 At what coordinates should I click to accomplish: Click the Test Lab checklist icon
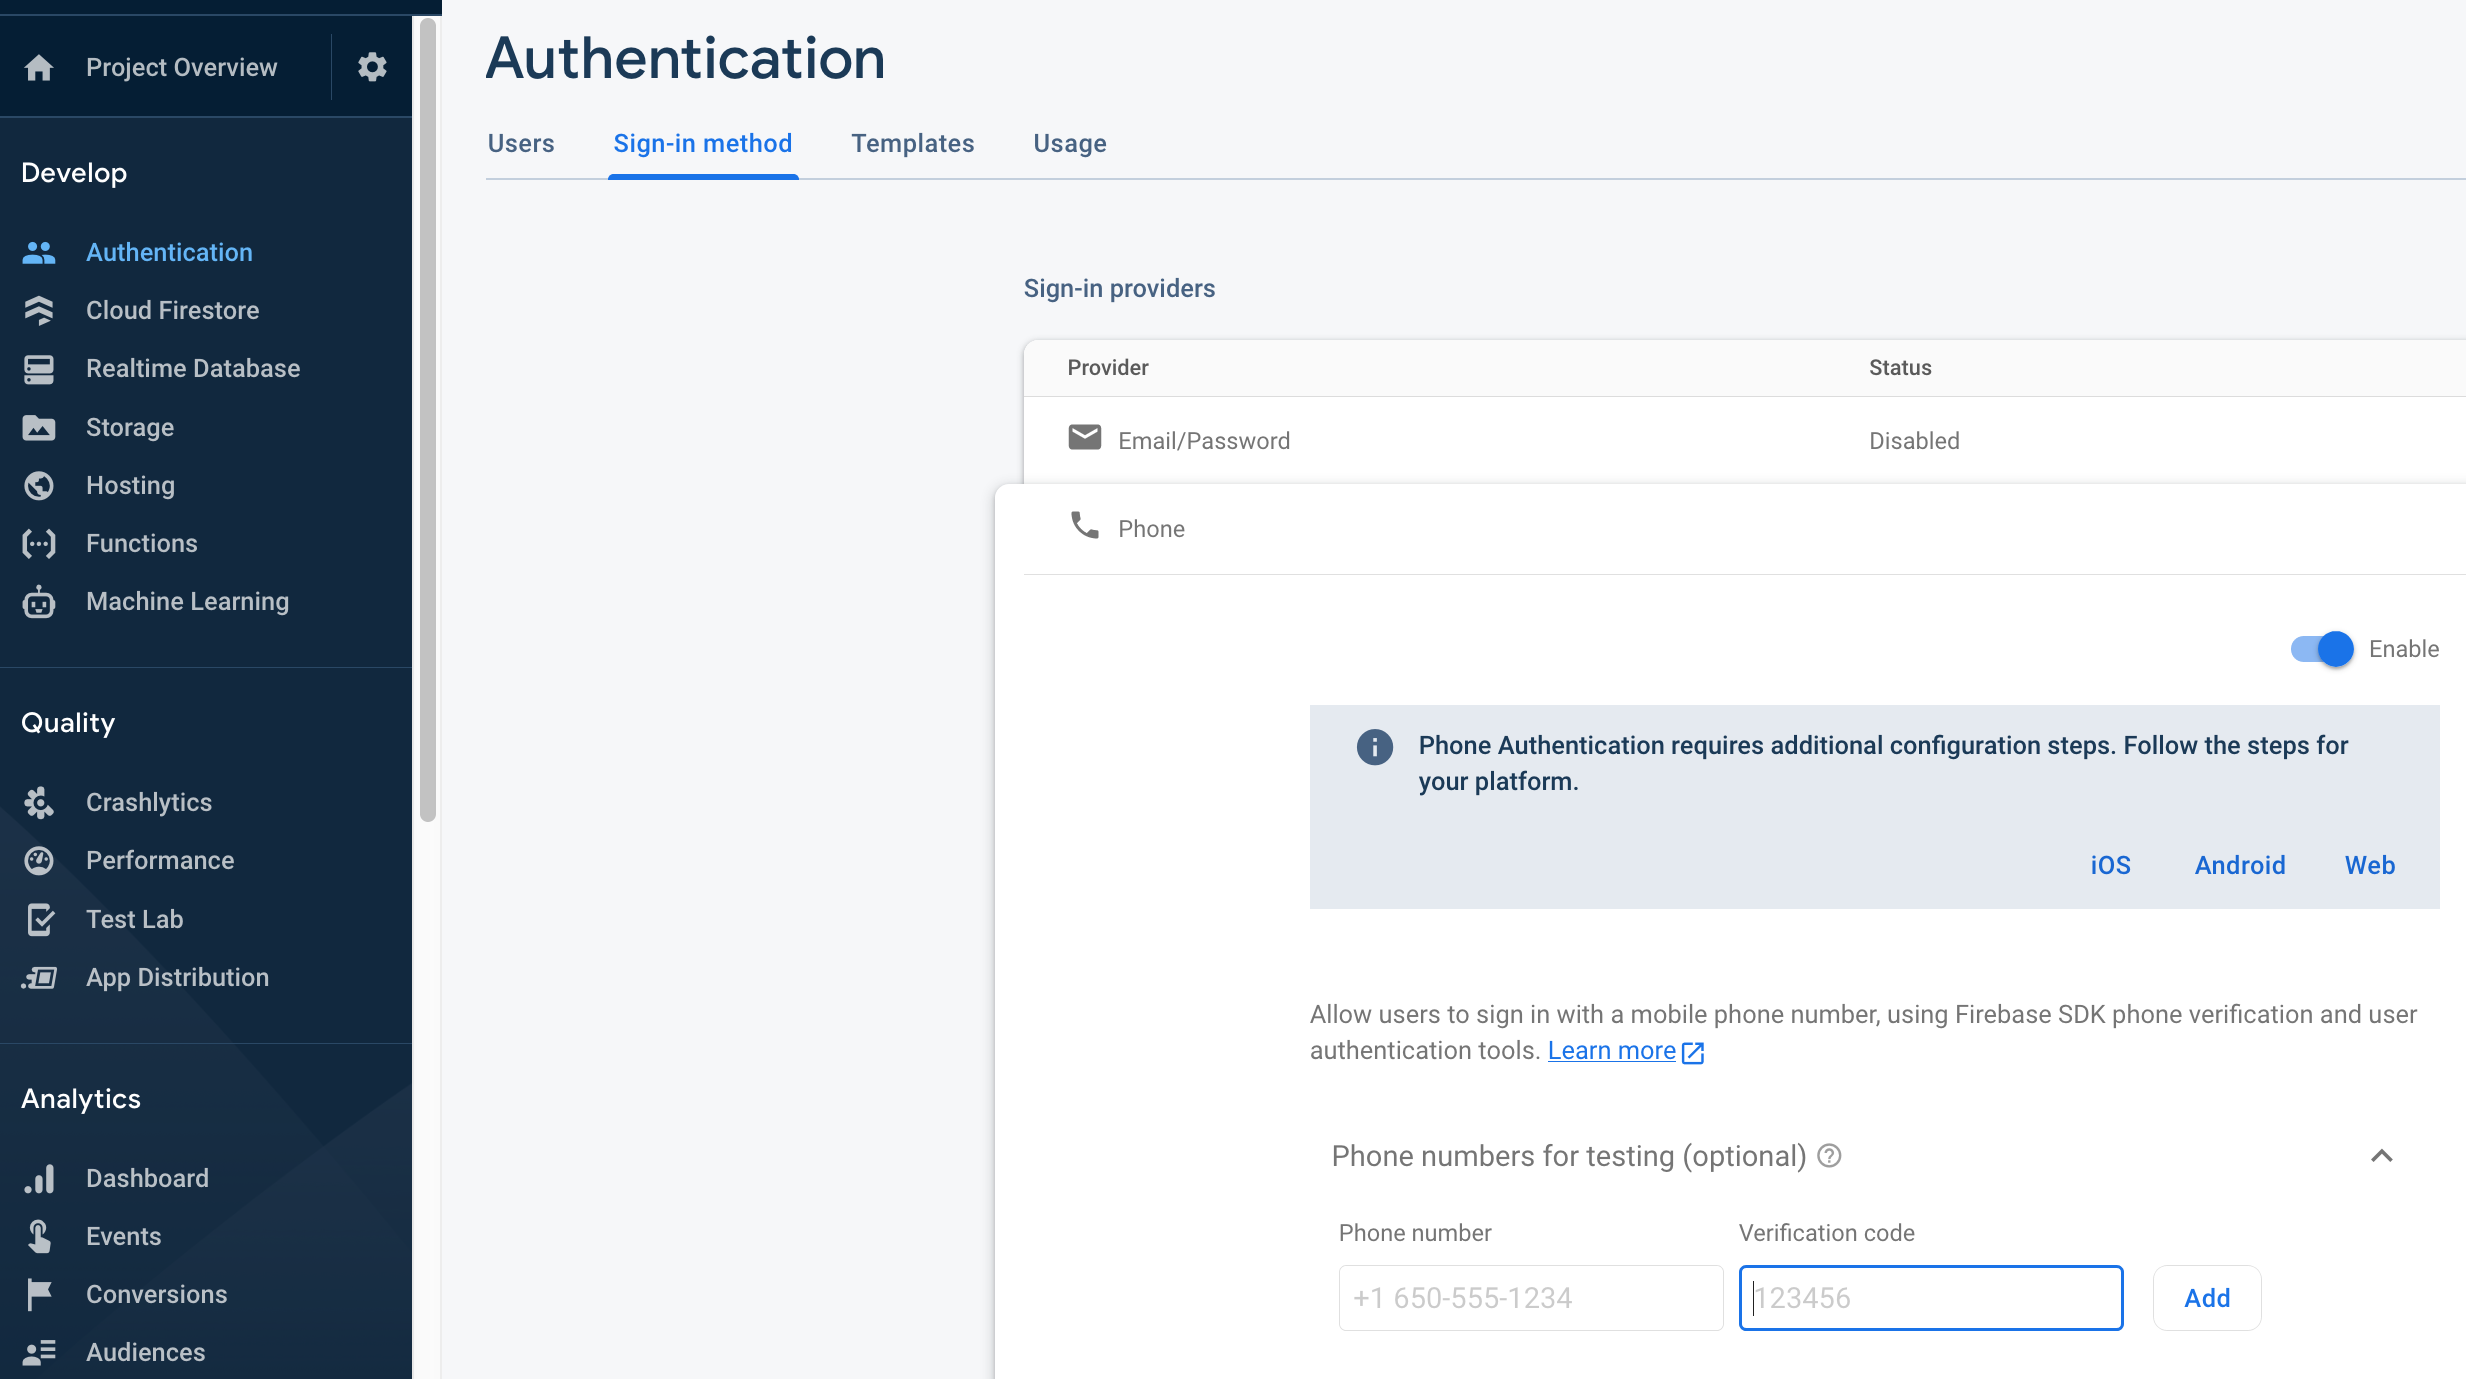point(39,920)
